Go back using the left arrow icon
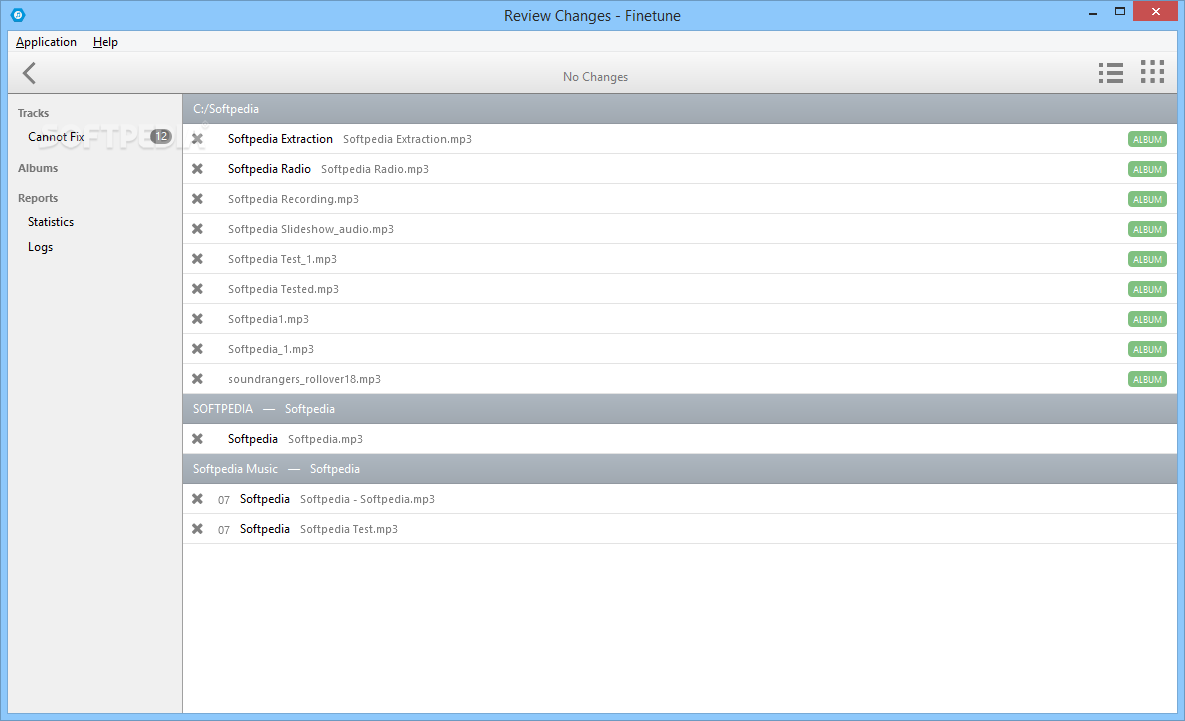The width and height of the screenshot is (1185, 721). (29, 73)
